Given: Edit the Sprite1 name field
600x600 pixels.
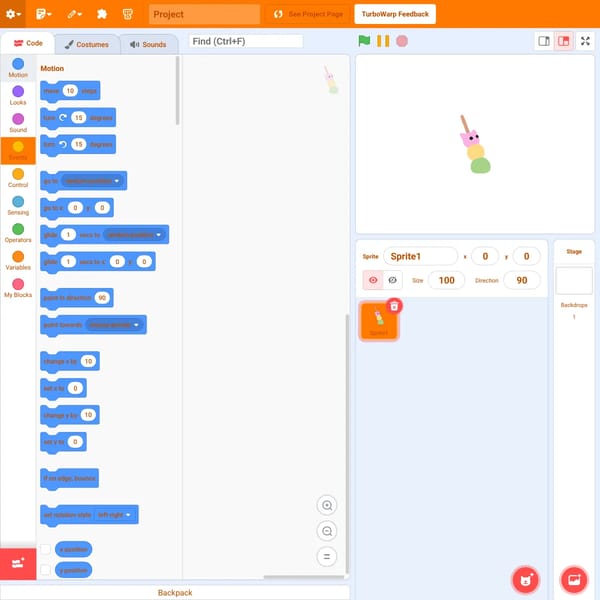Looking at the screenshot, I should 420,256.
